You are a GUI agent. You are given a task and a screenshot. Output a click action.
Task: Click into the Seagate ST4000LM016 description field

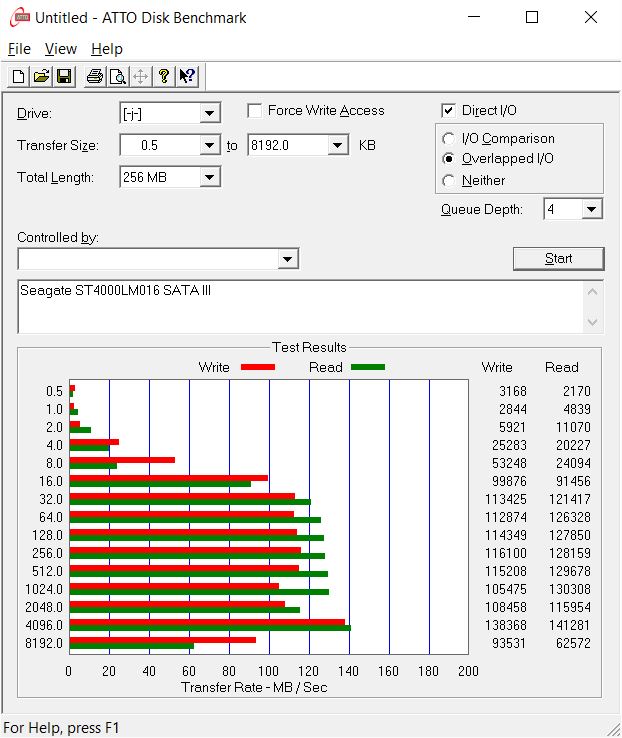[x=300, y=307]
